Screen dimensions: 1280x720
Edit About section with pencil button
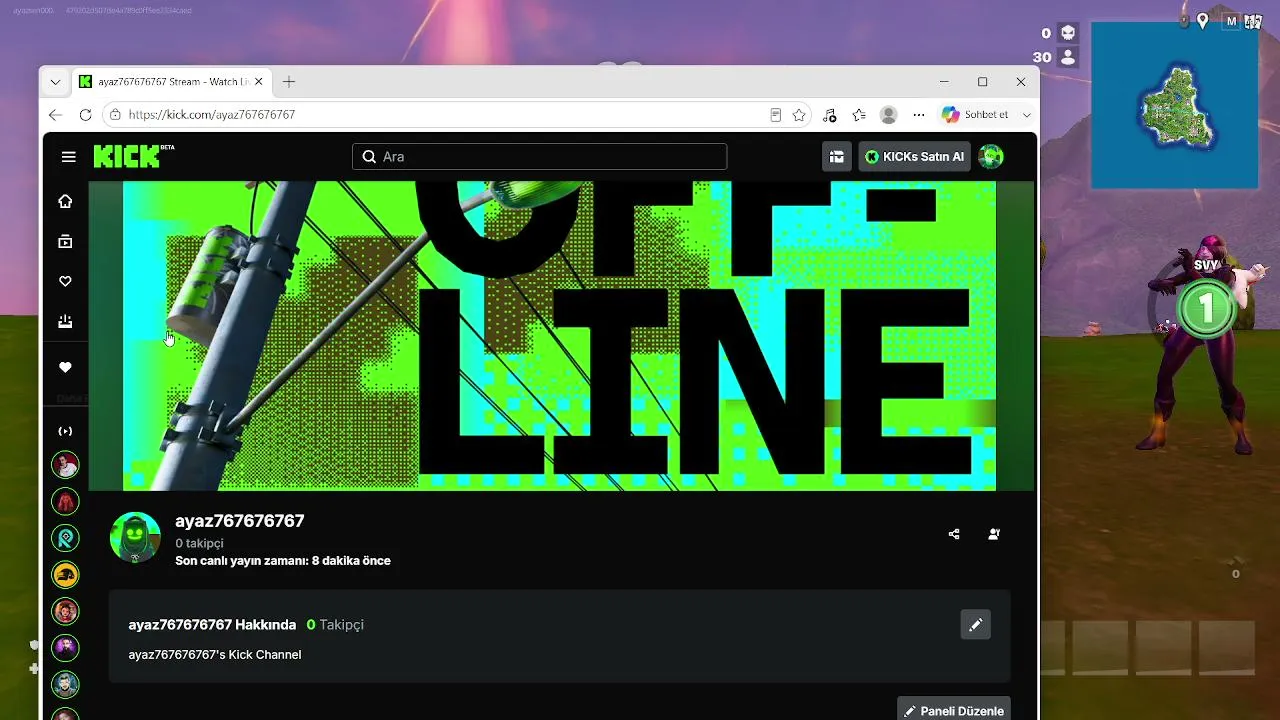[x=975, y=625]
